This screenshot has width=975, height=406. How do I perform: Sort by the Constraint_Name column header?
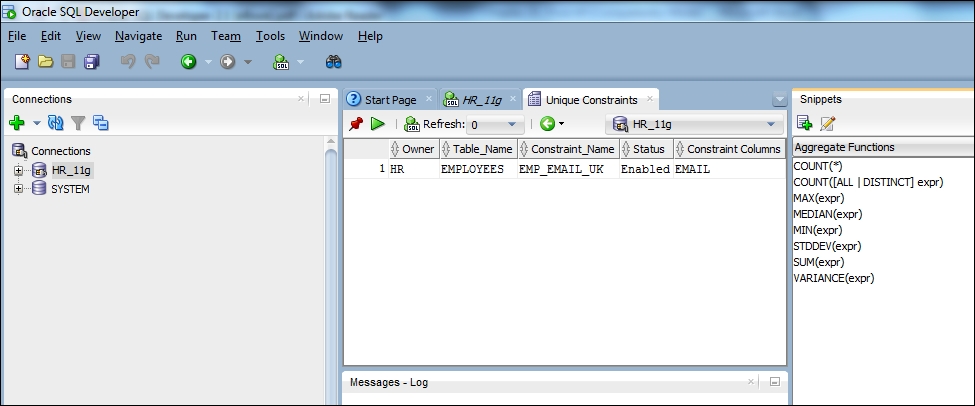tap(568, 149)
